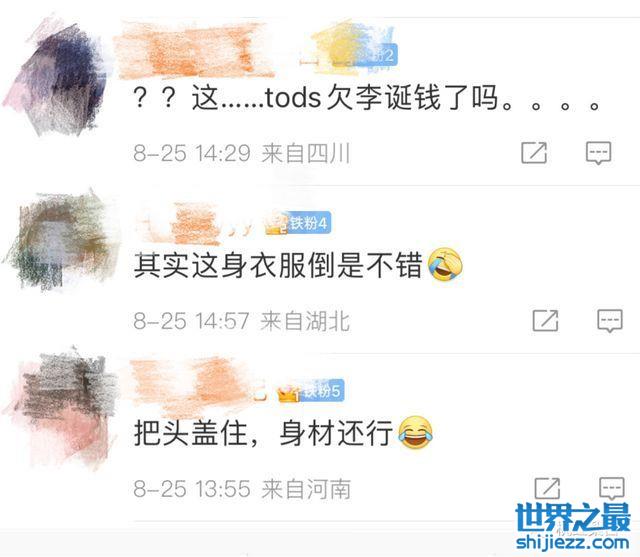The height and width of the screenshot is (557, 640).
Task: Click crown icon beside 铁粉5 badge
Action: [289, 393]
